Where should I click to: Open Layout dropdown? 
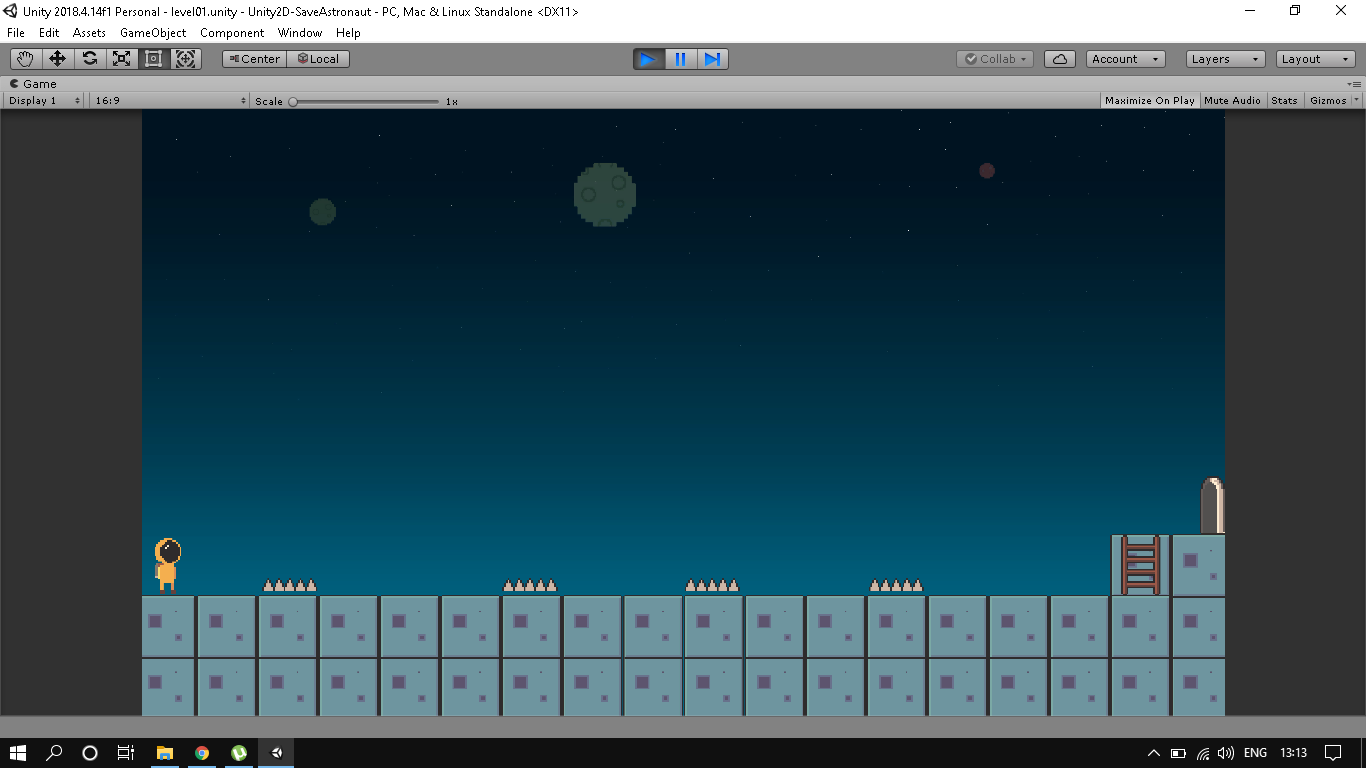click(x=1316, y=59)
